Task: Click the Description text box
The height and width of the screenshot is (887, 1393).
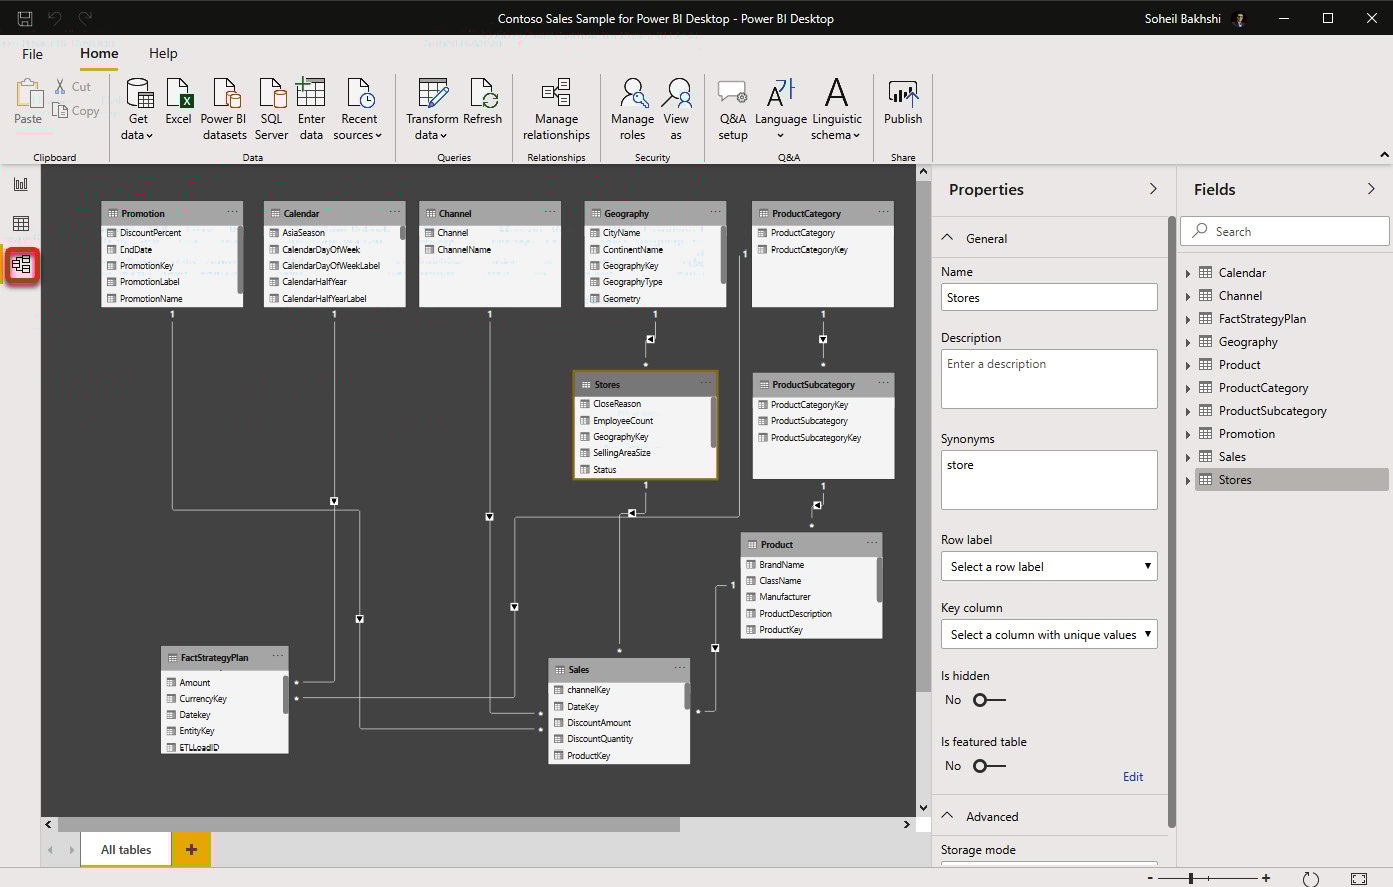Action: [x=1049, y=379]
